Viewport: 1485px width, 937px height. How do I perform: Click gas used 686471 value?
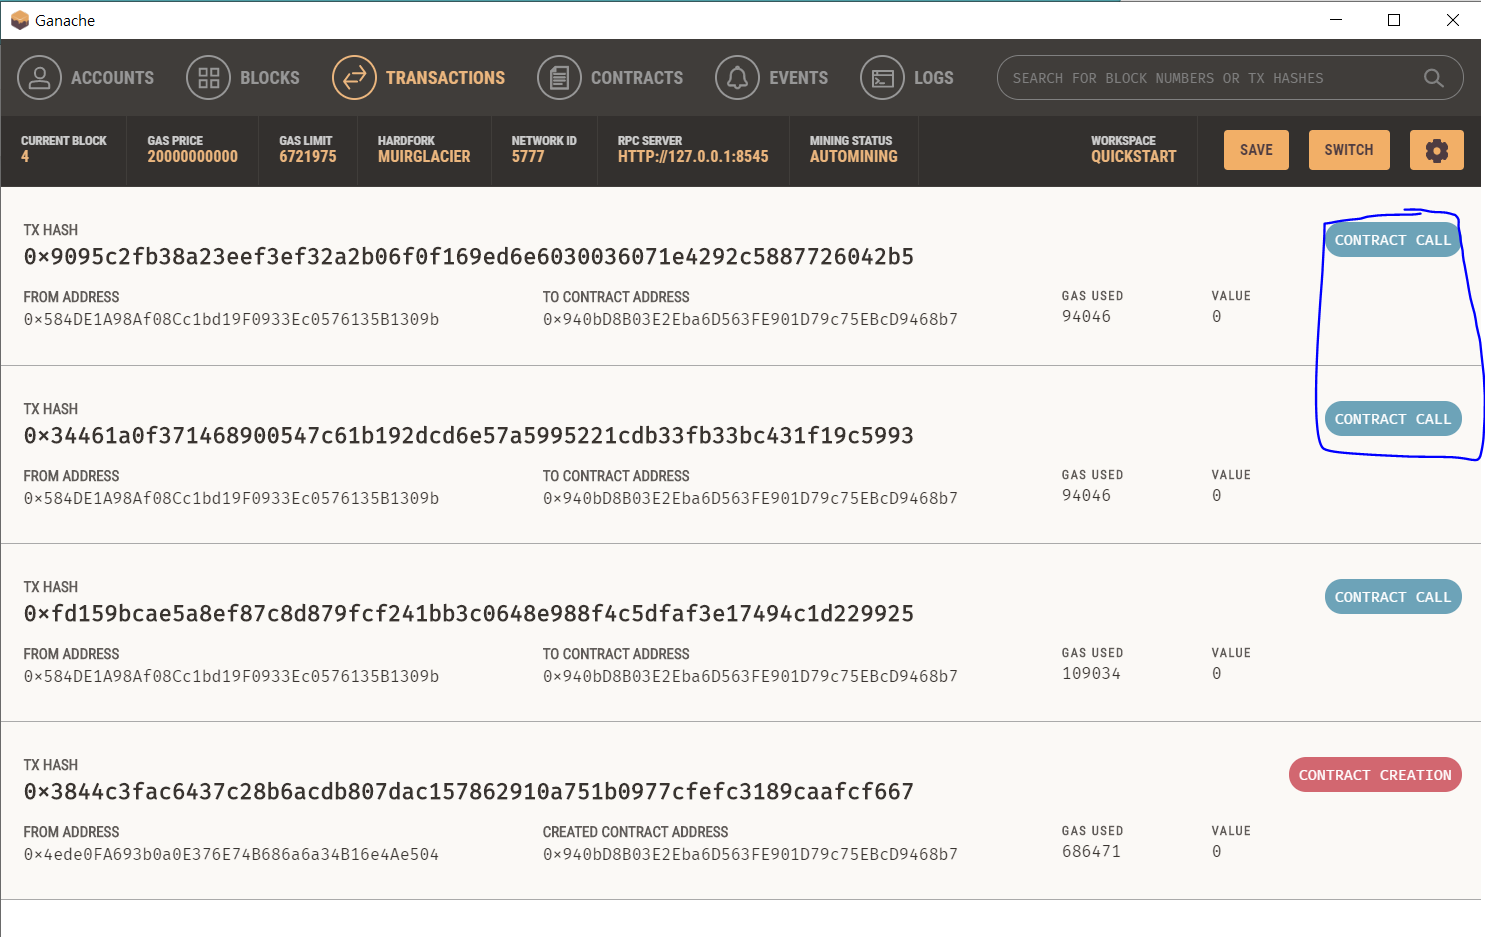click(1091, 852)
